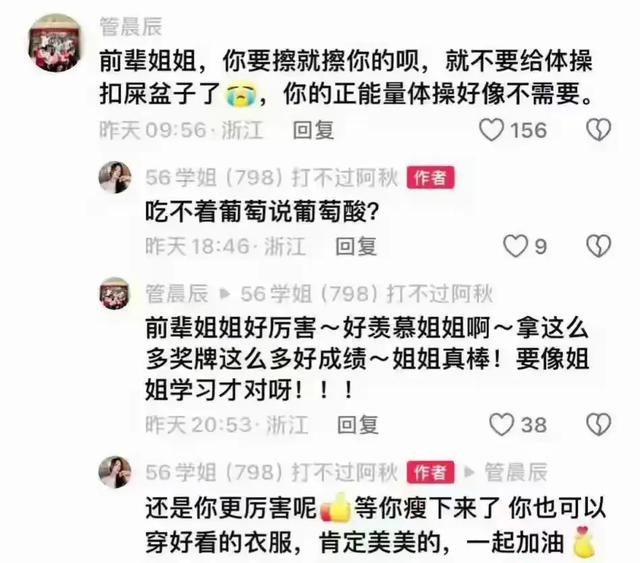Open 管晨辰's avatar on the top comment
The height and width of the screenshot is (563, 640).
tap(55, 43)
